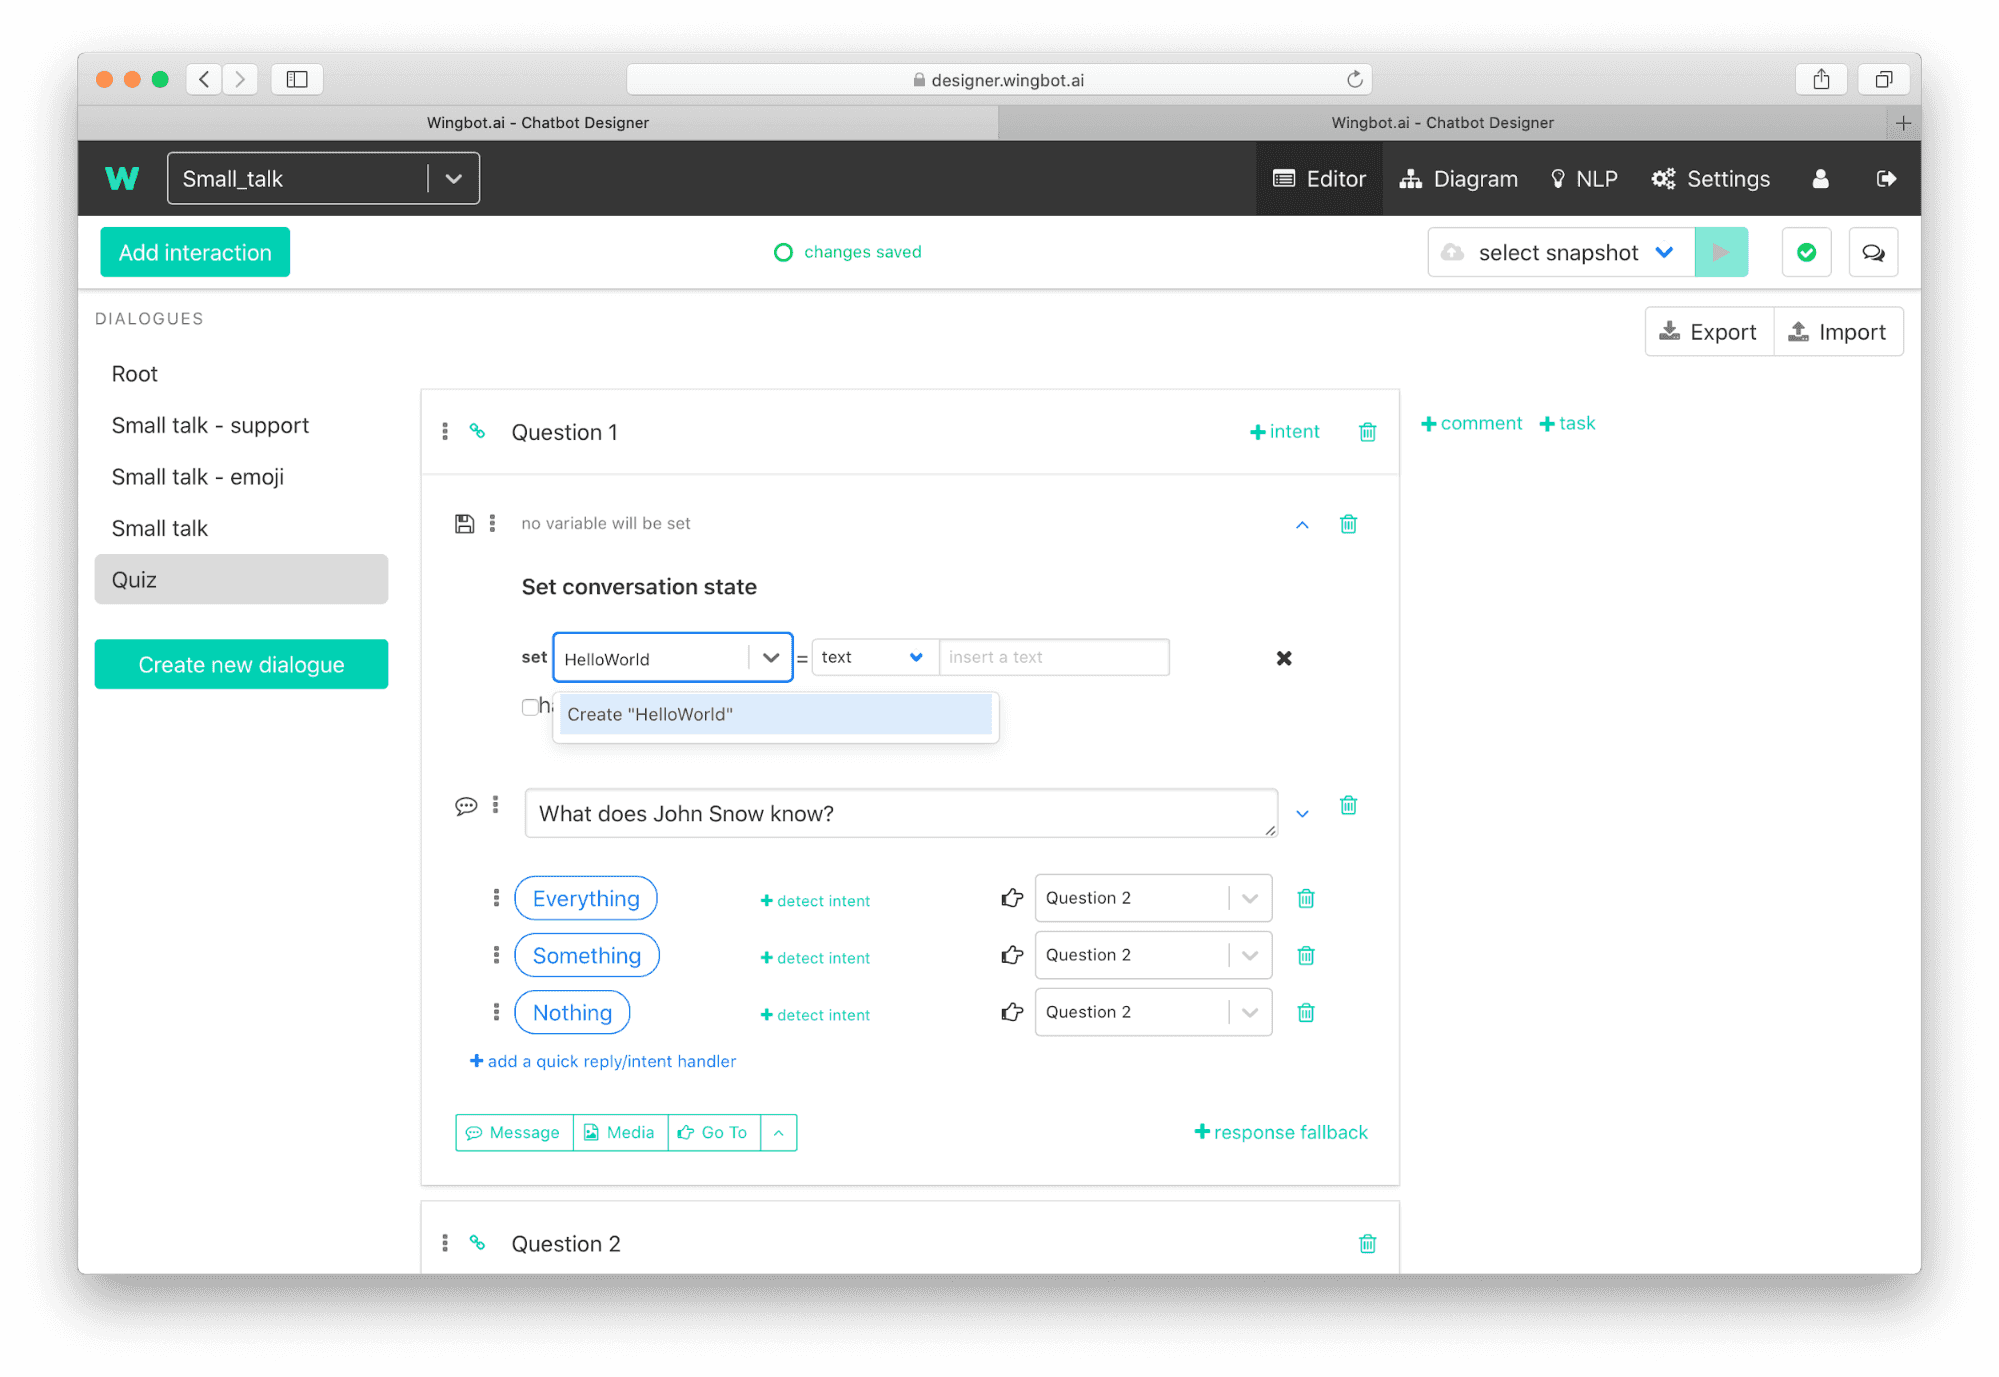Screen dimensions: 1999x1377
Task: Toggle the Safari sidebar
Action: tap(297, 79)
